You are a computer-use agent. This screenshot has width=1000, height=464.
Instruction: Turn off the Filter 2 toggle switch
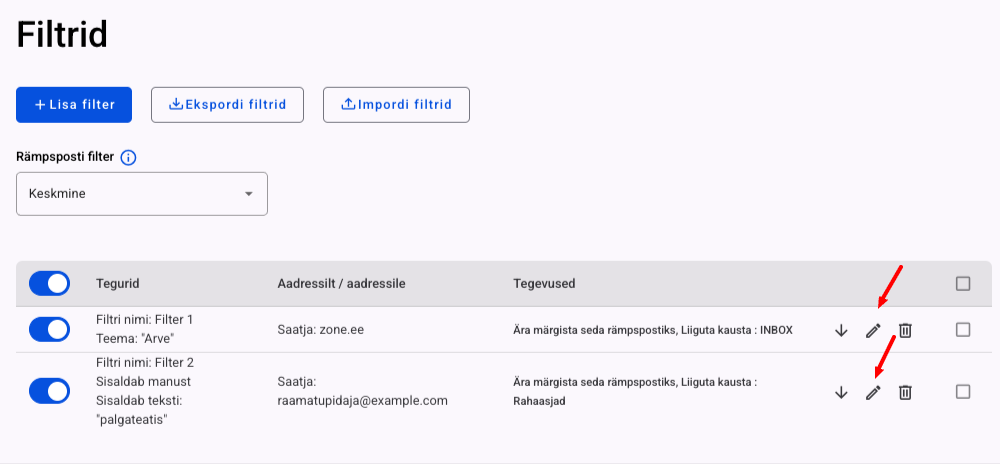coord(50,391)
